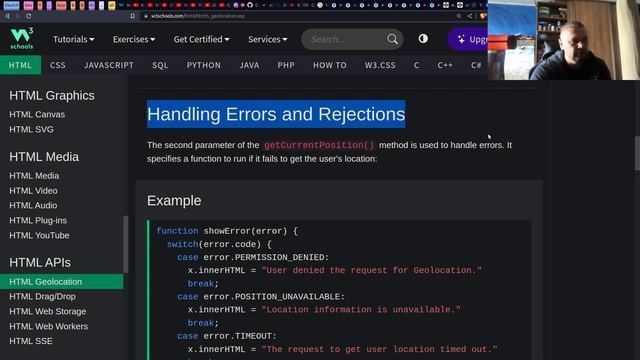This screenshot has height=360, width=640.
Task: Open HTML Web Workers in sidebar
Action: 49,327
